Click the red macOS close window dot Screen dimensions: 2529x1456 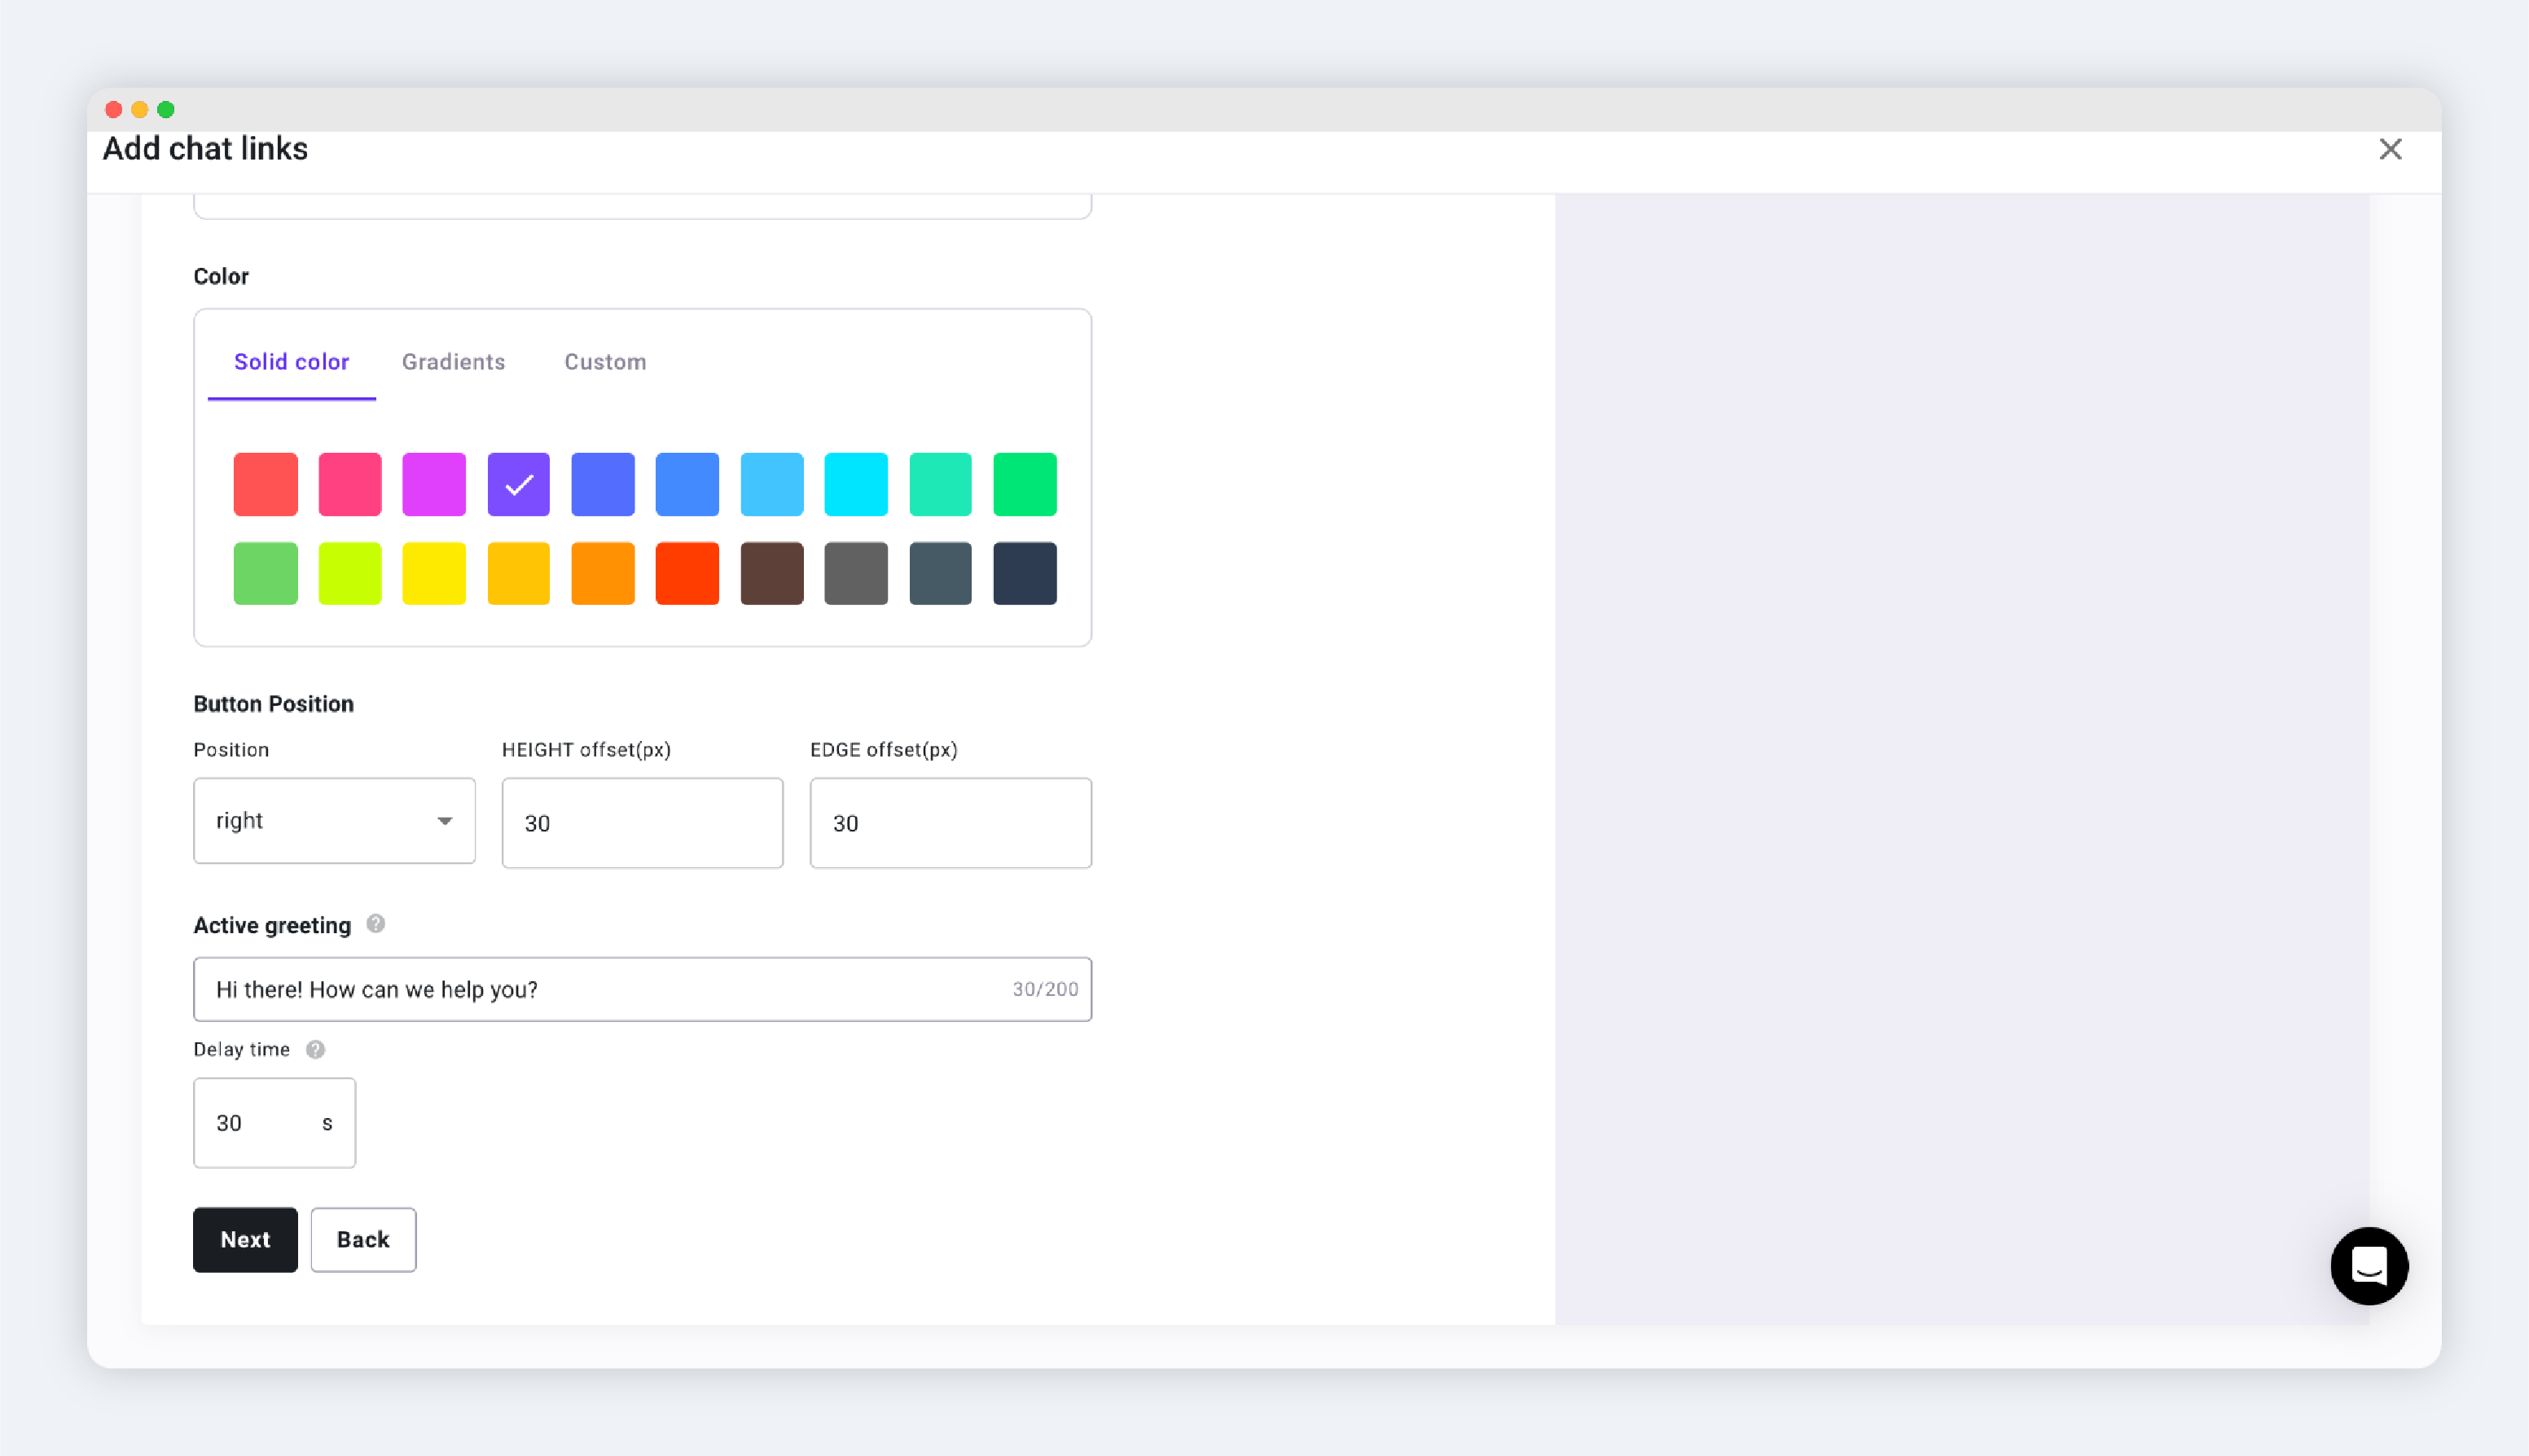[x=113, y=109]
